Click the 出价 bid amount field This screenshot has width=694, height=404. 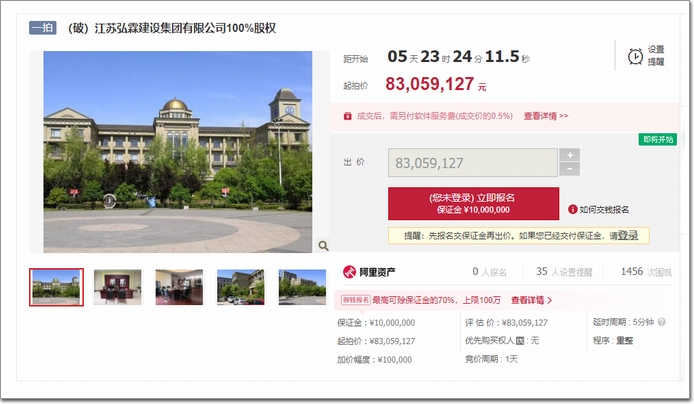(473, 163)
